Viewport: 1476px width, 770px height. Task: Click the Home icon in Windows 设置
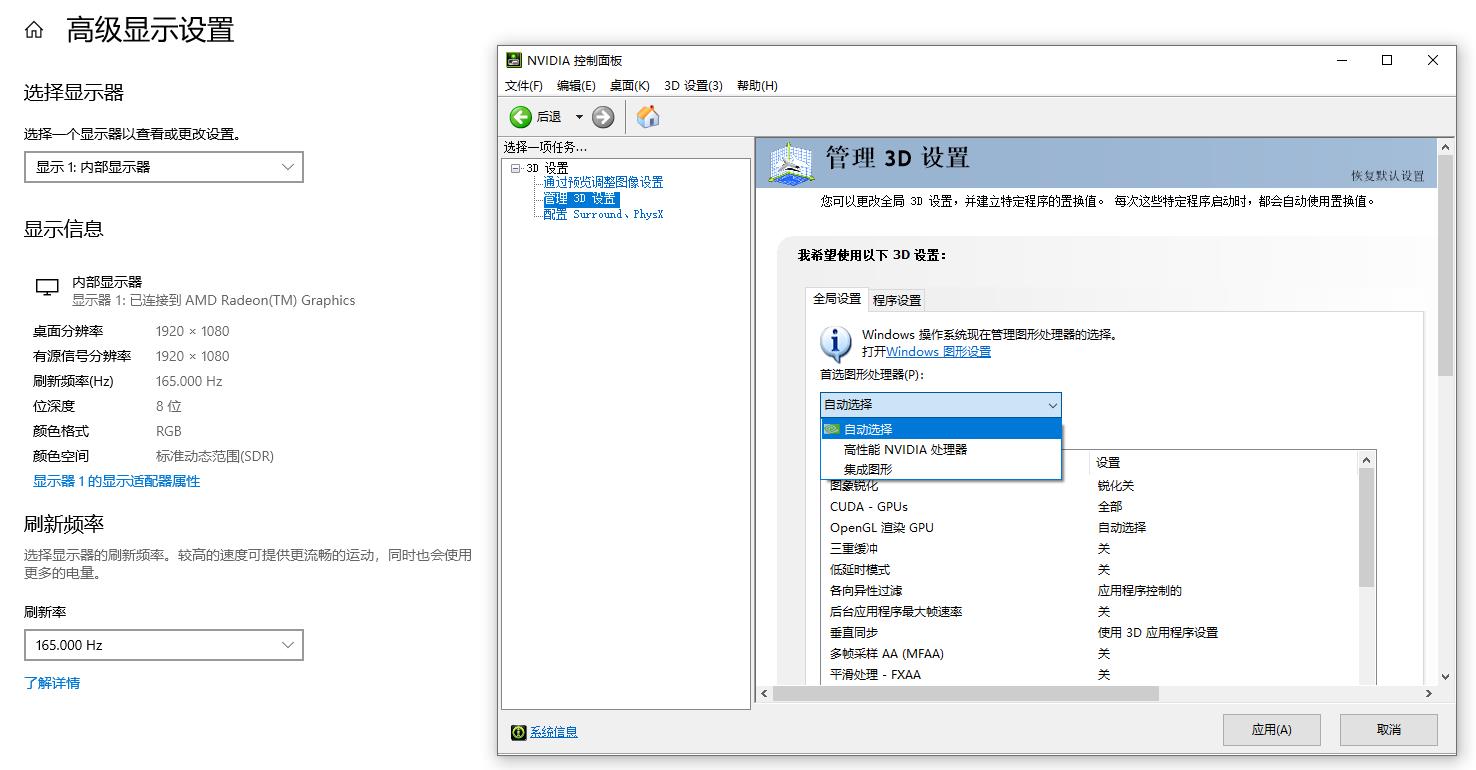(33, 29)
